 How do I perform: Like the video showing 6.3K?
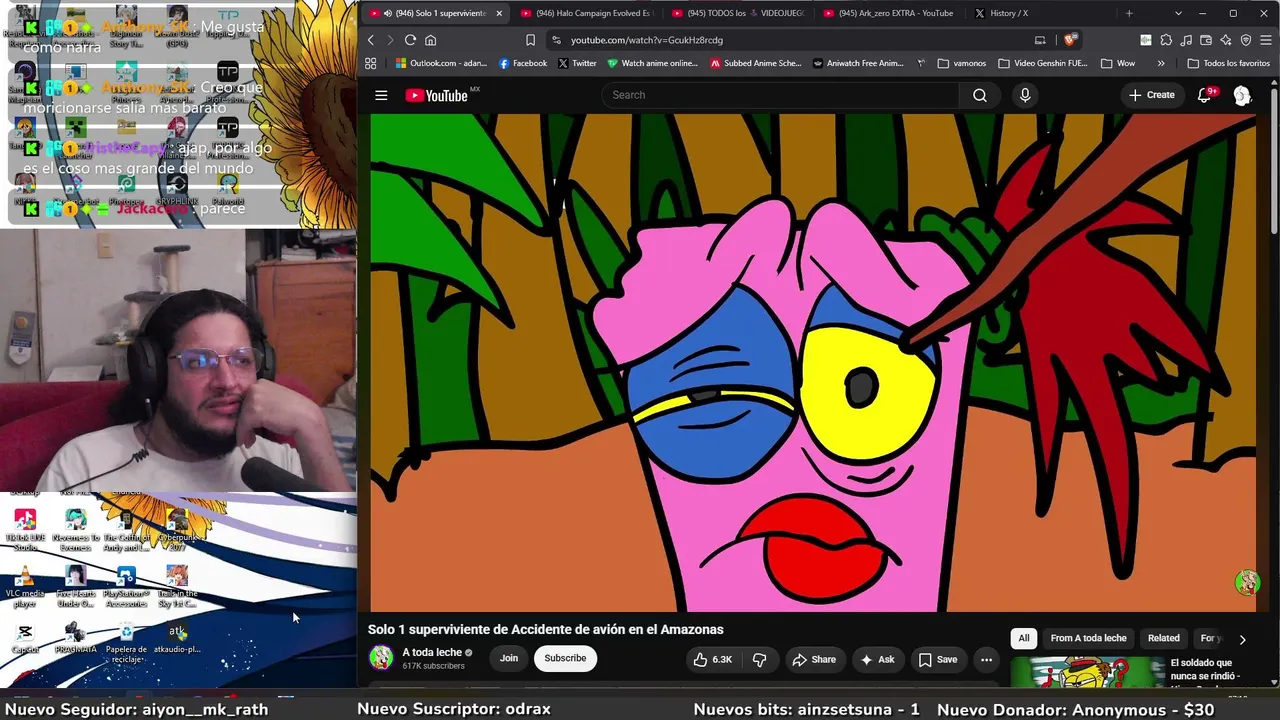pos(713,659)
